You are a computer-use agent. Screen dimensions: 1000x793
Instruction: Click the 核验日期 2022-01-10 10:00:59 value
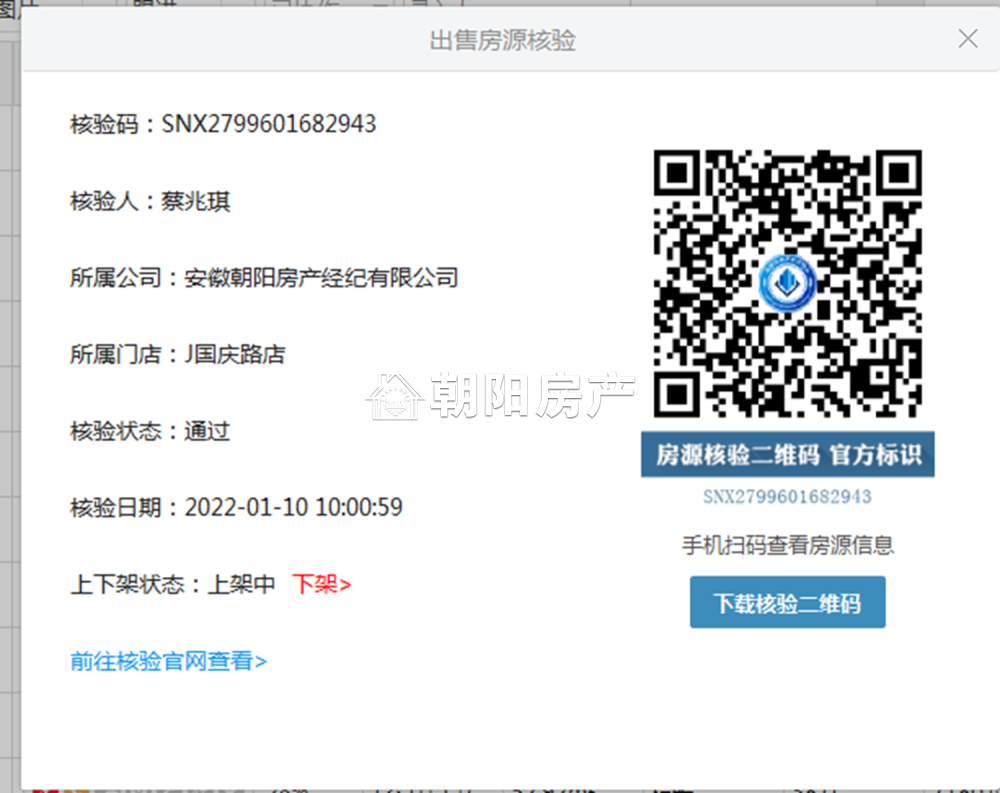(x=293, y=507)
